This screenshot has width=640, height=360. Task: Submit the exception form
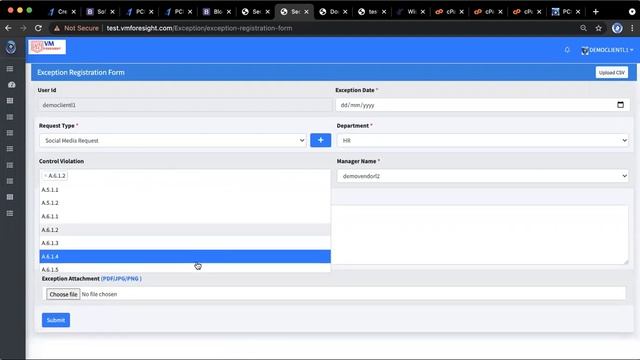[x=56, y=320]
